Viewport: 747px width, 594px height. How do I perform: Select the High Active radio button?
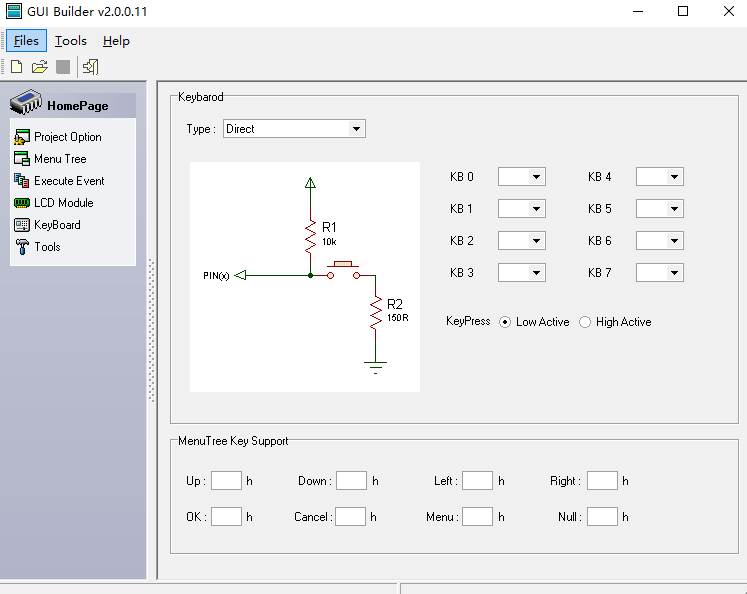[585, 322]
